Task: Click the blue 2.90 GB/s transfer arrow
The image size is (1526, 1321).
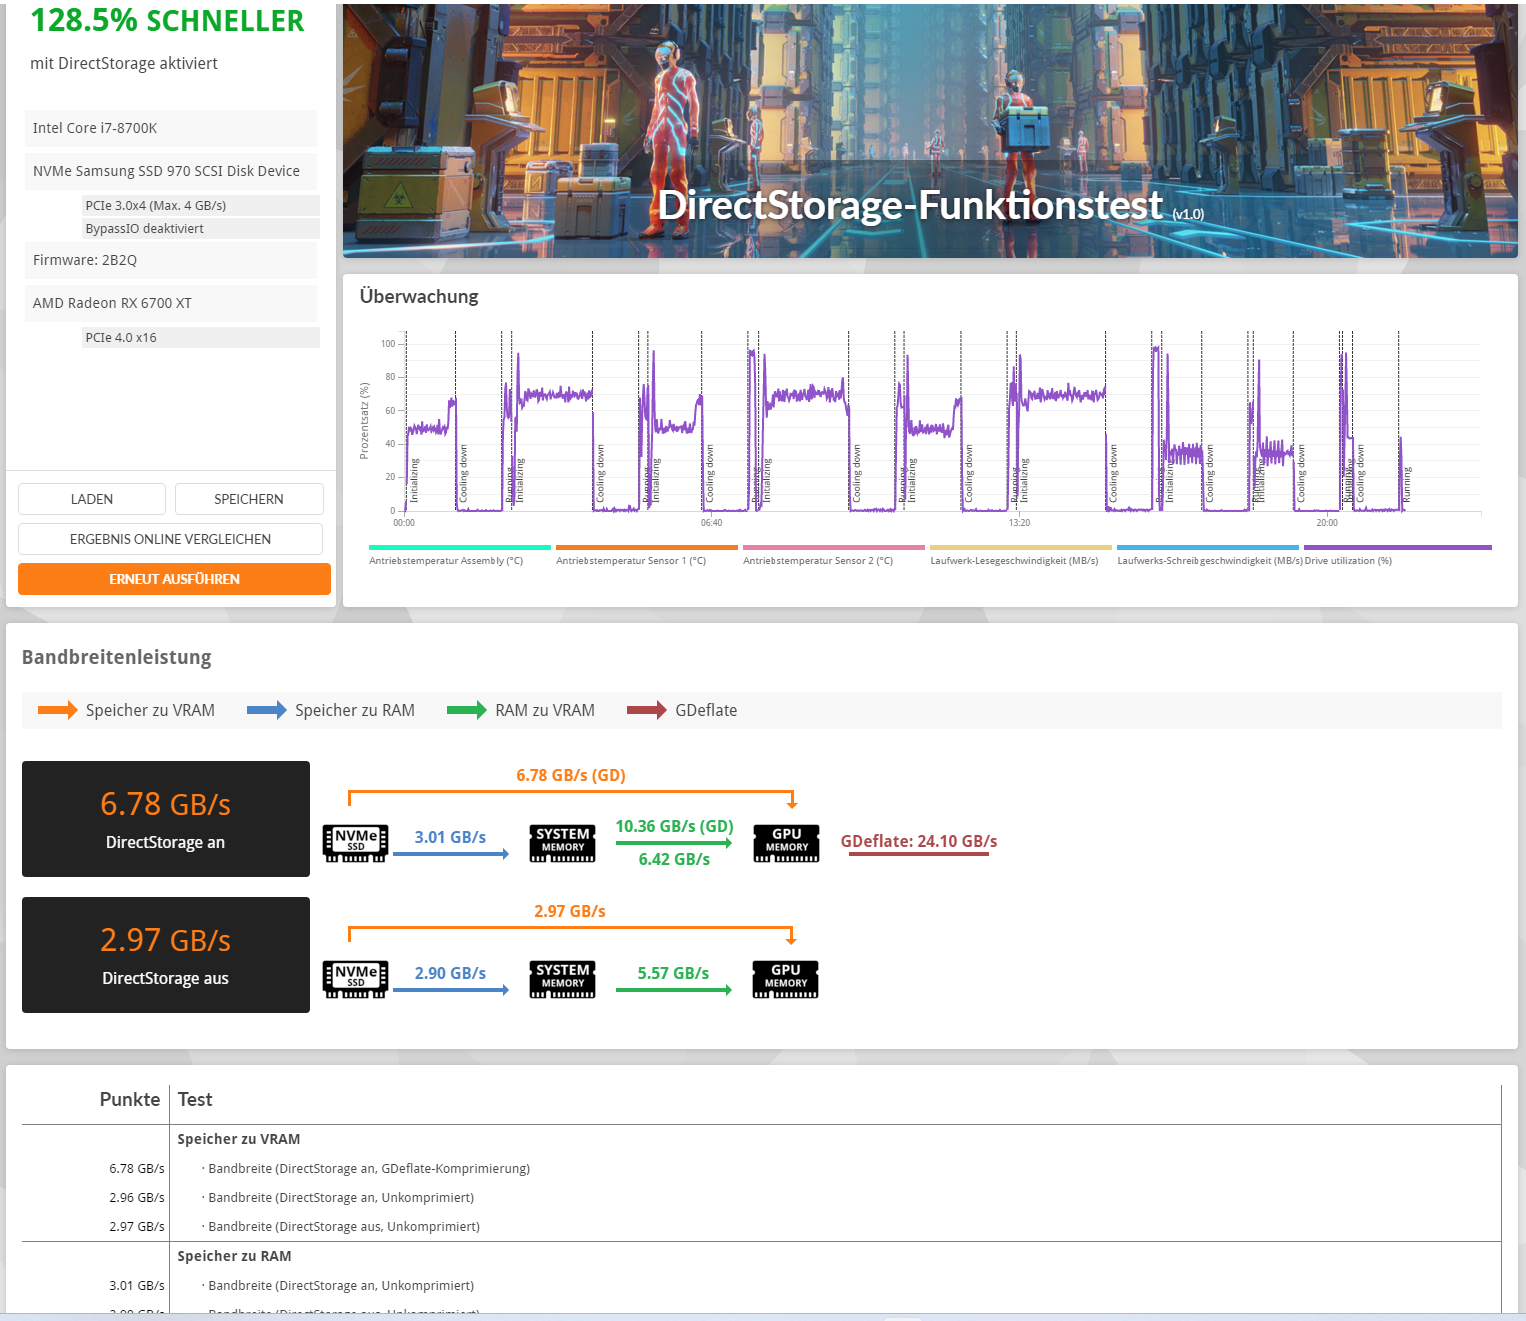Action: [451, 989]
